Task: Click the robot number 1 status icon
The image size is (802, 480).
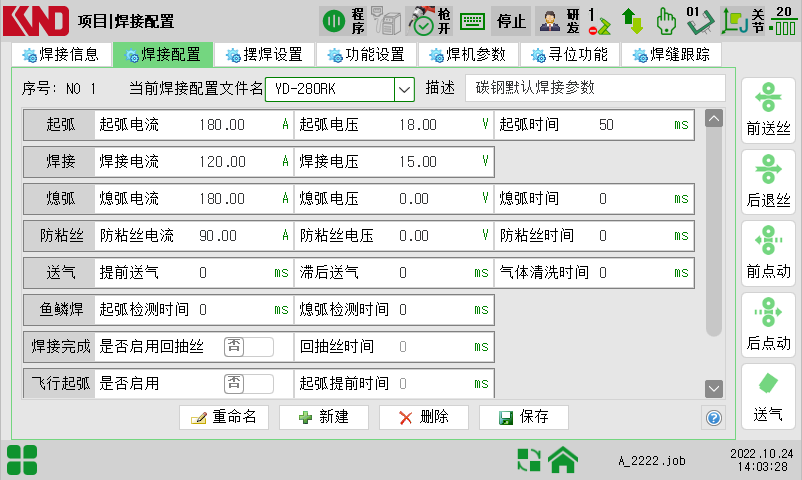Action: pyautogui.click(x=599, y=21)
